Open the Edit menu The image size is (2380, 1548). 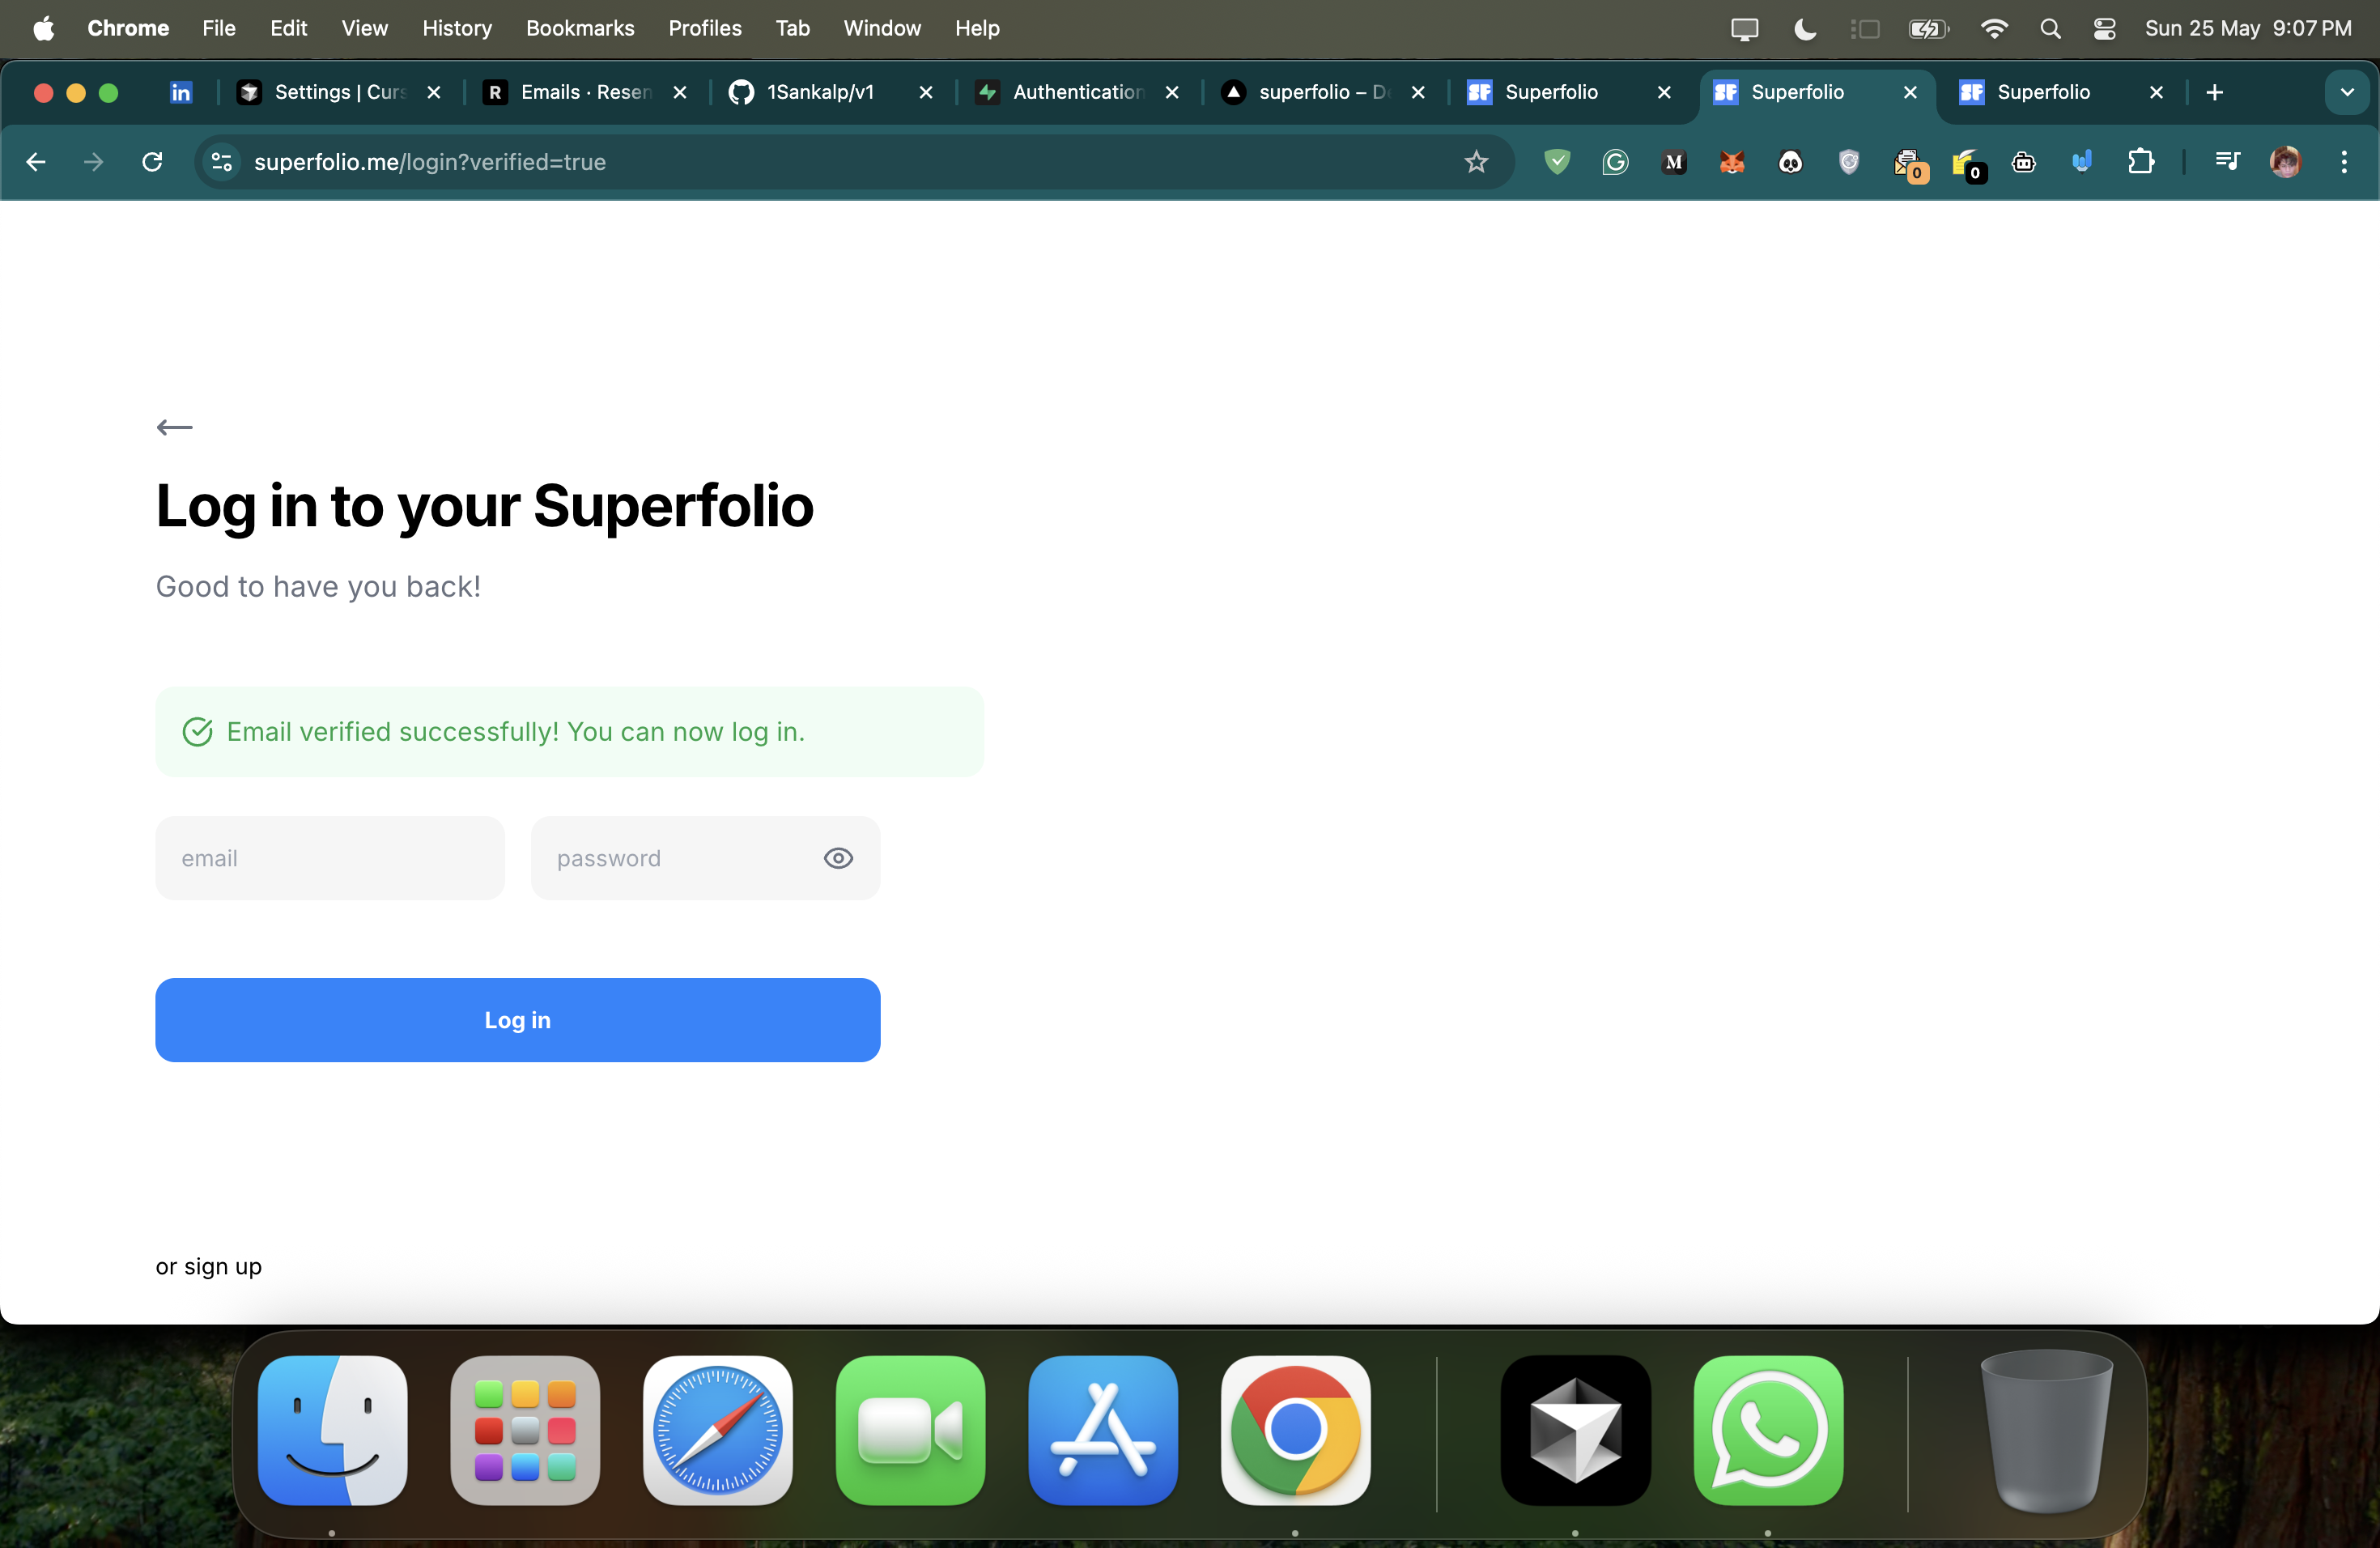point(288,28)
